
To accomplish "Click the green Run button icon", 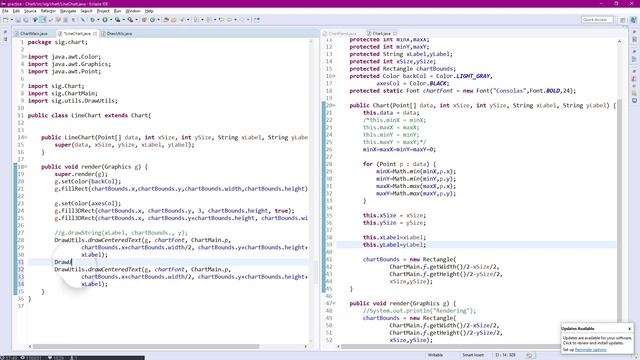I will [x=105, y=20].
